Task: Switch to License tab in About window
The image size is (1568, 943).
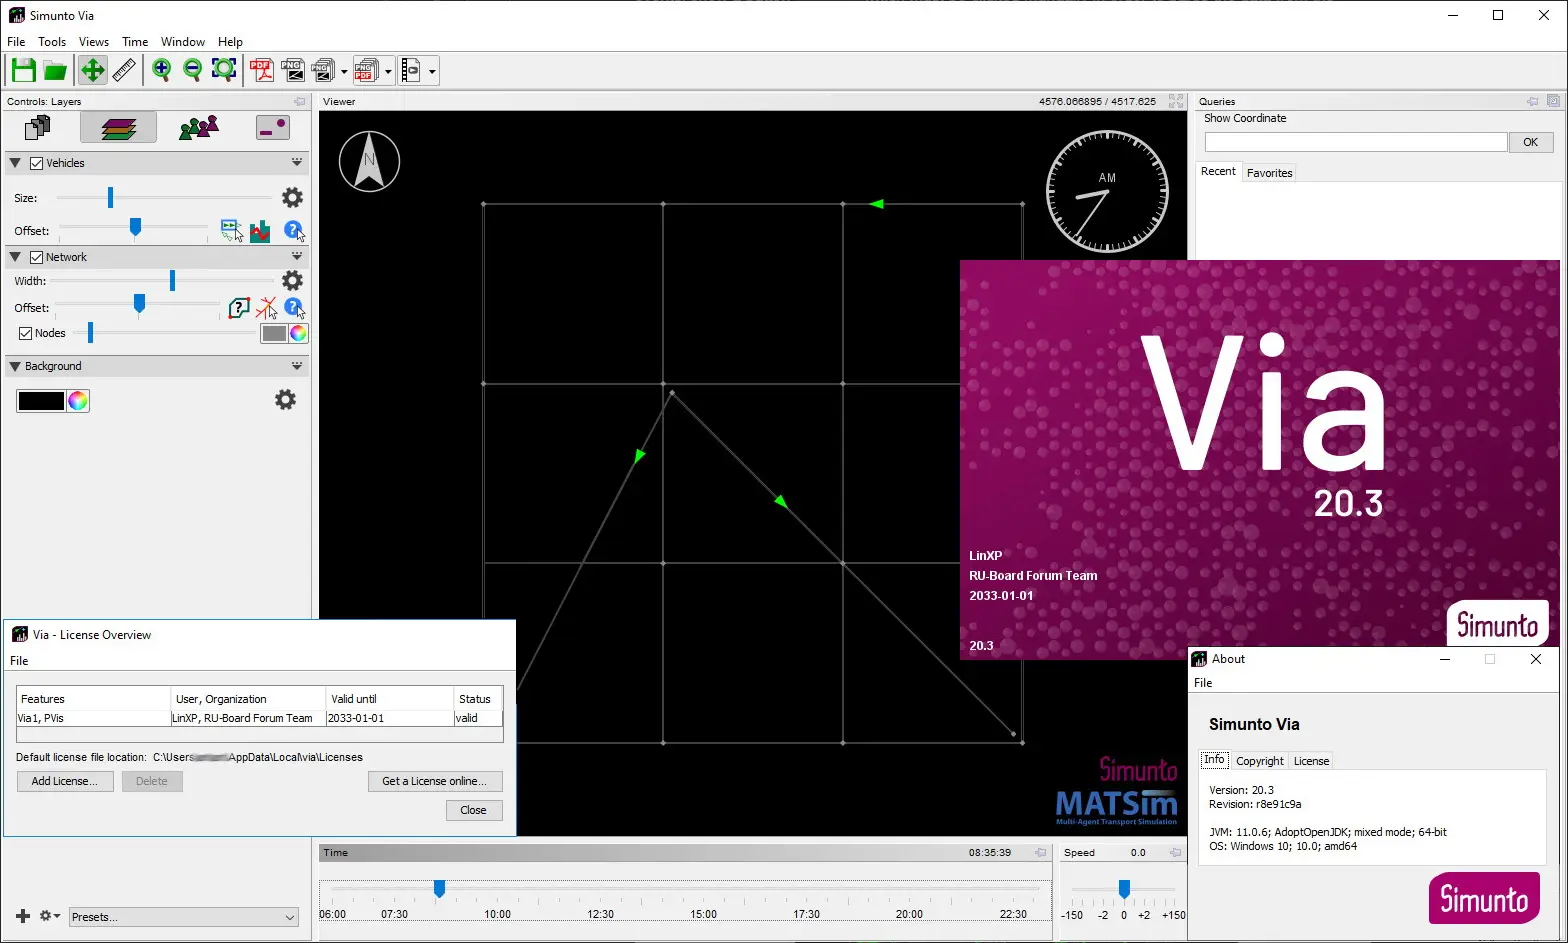Action: click(1311, 761)
